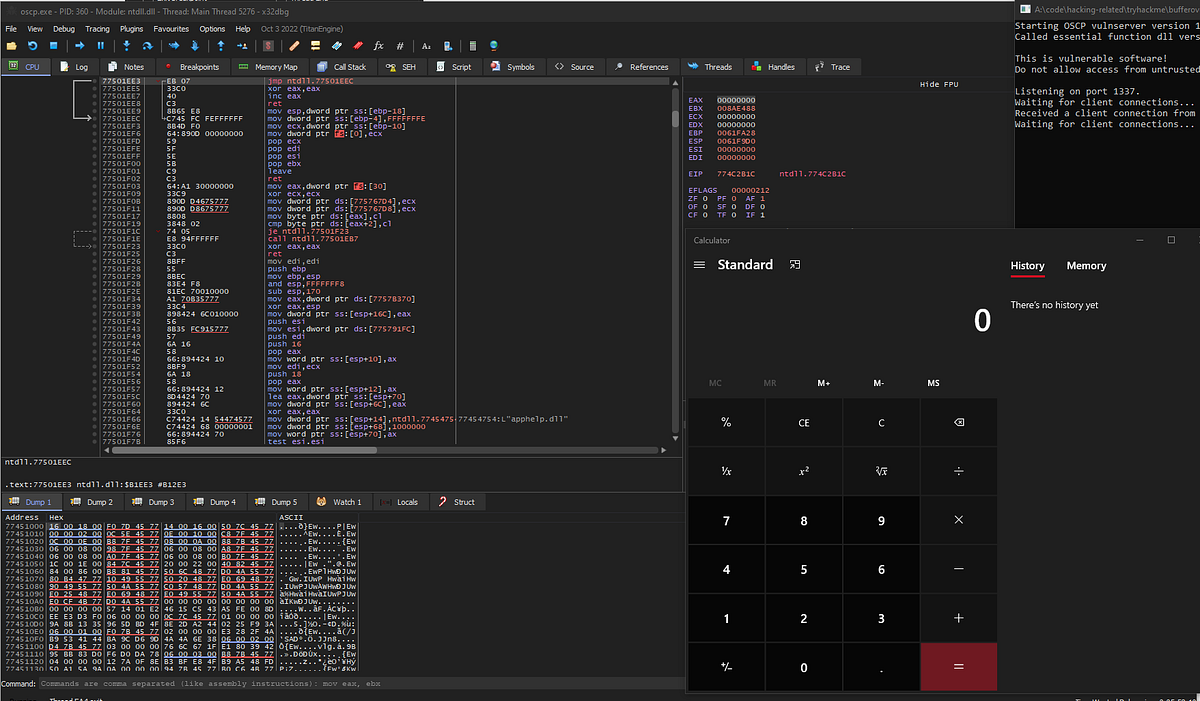This screenshot has height=701, width=1200.
Task: Click the Command input field at bottom
Action: click(350, 683)
